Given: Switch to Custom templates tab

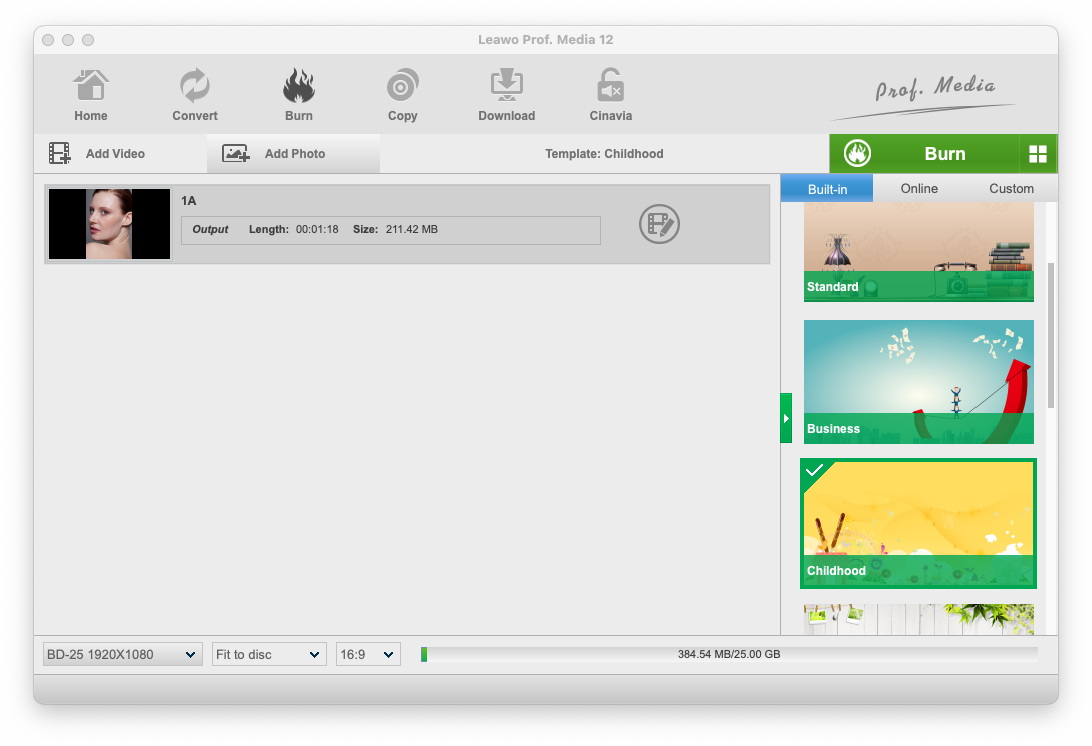Looking at the screenshot, I should pyautogui.click(x=1011, y=189).
